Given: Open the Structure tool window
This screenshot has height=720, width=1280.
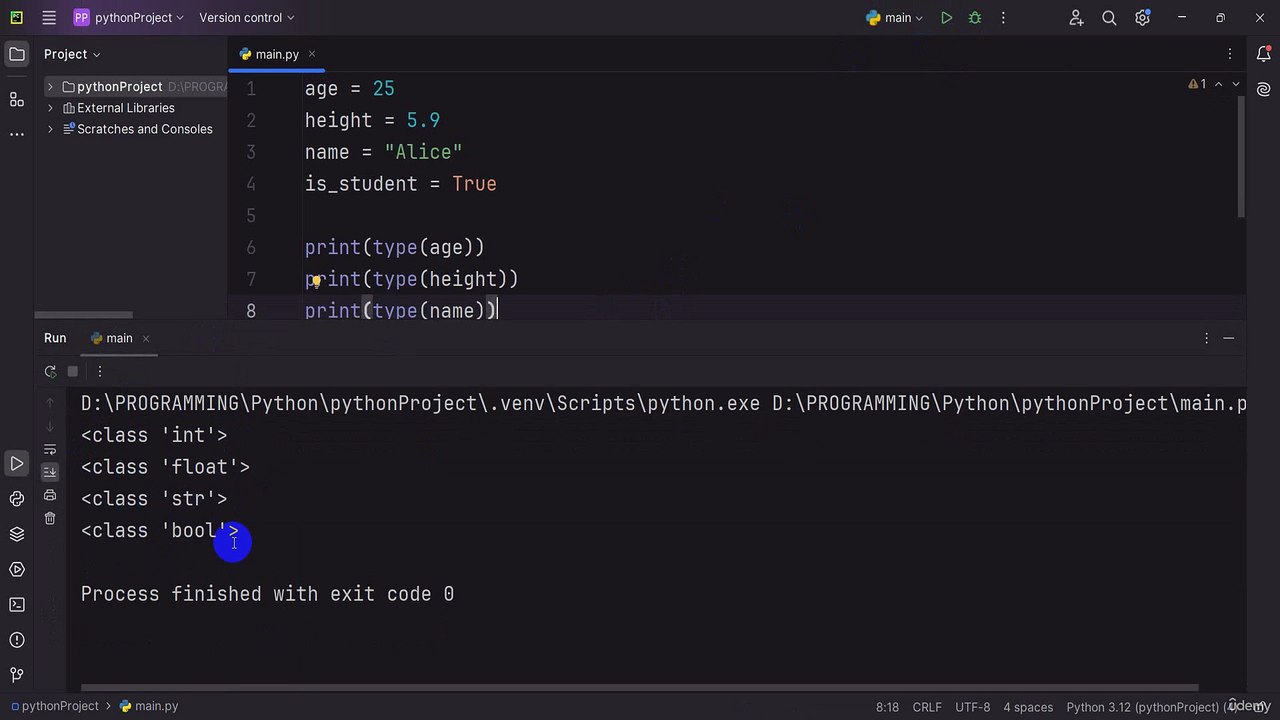Looking at the screenshot, I should 17,99.
